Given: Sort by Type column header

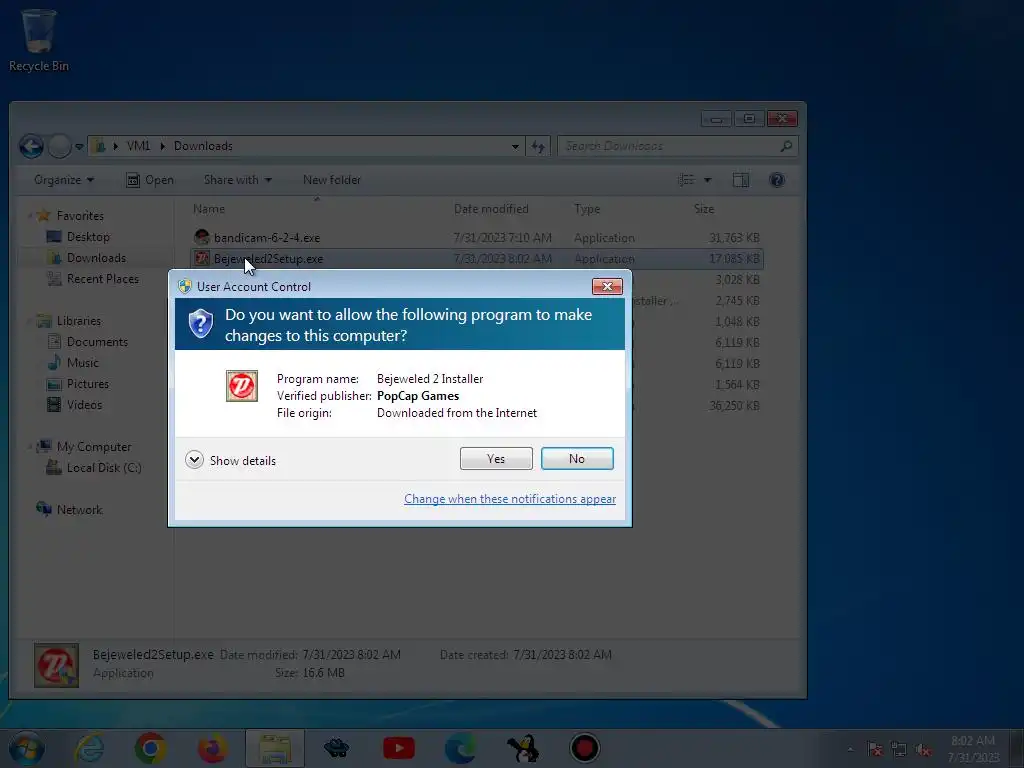Looking at the screenshot, I should click(587, 209).
